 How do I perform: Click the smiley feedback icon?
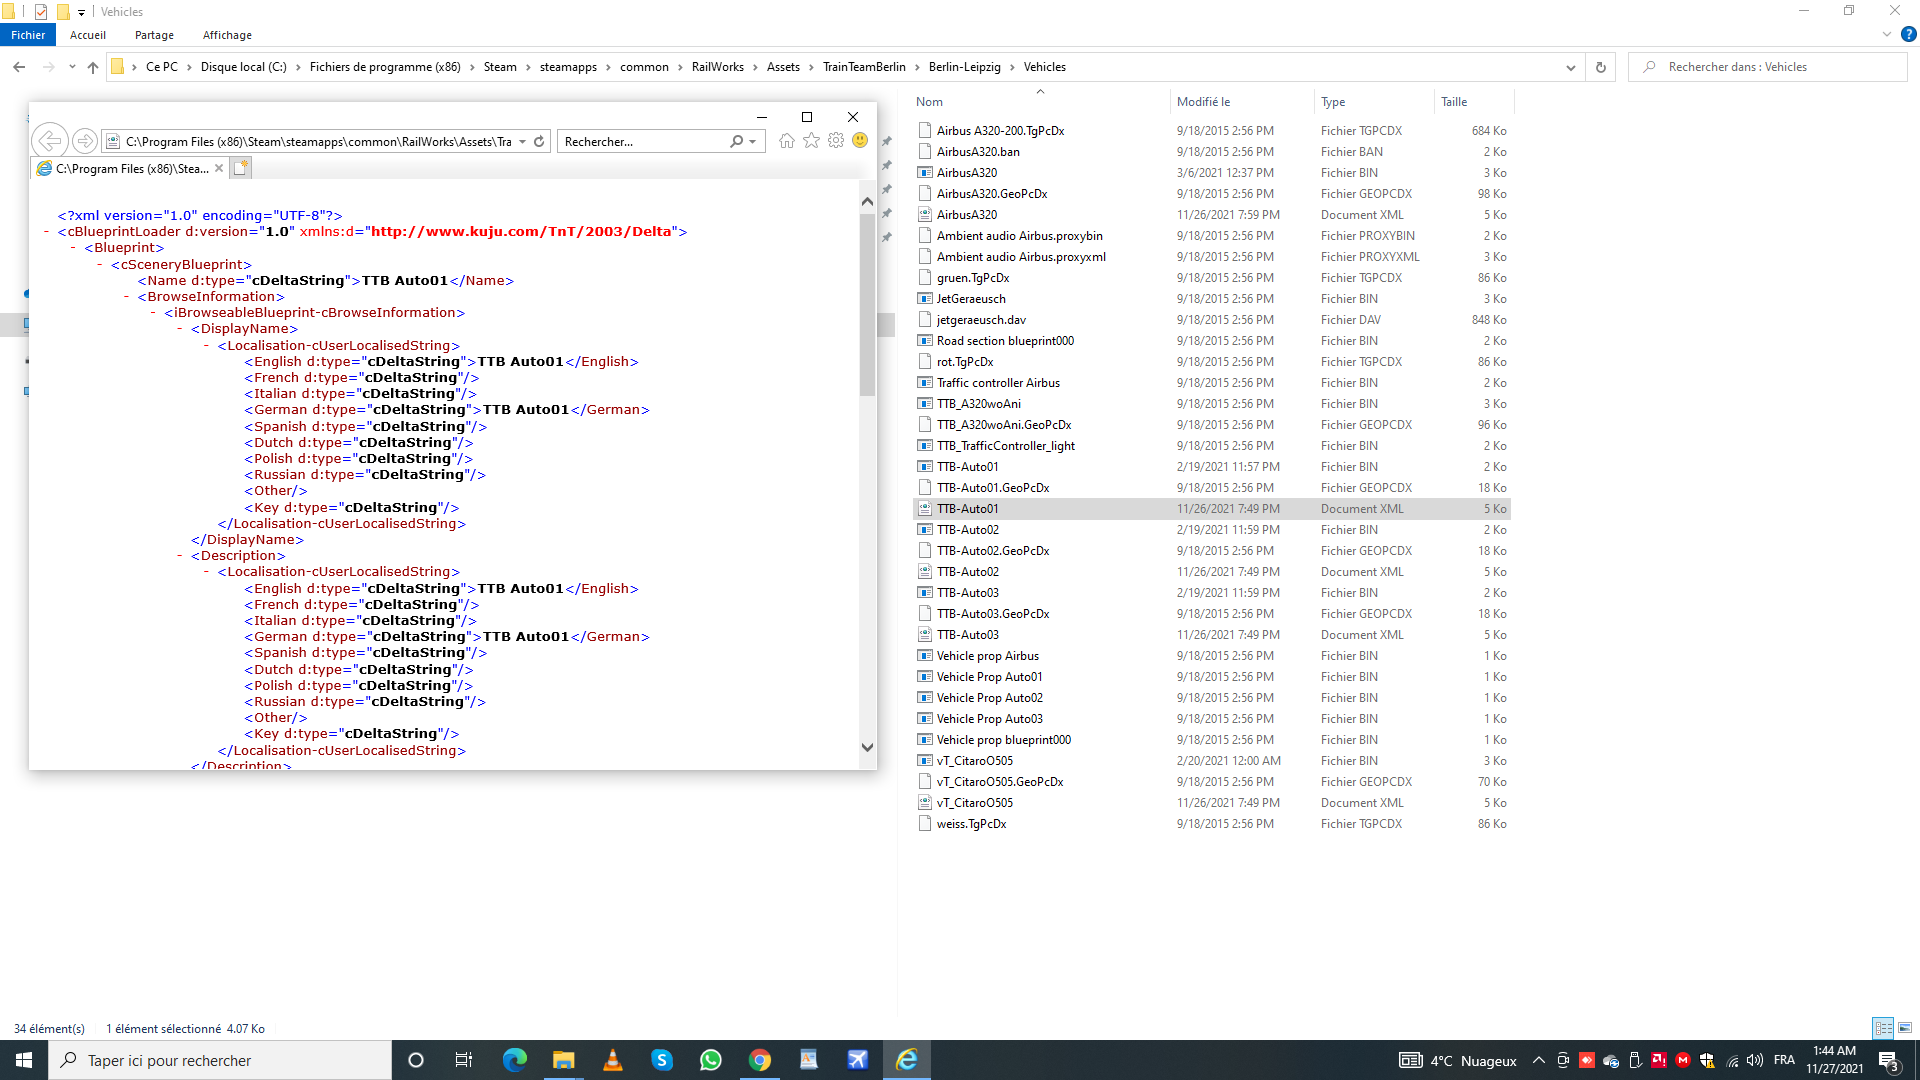(x=860, y=141)
